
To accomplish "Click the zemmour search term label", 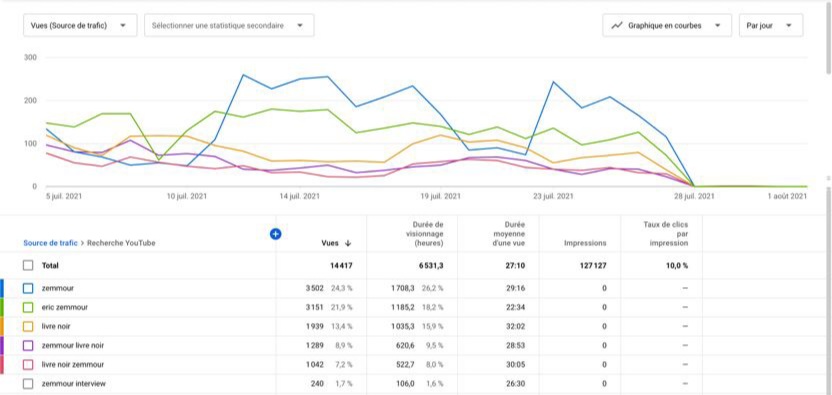I will coord(57,288).
